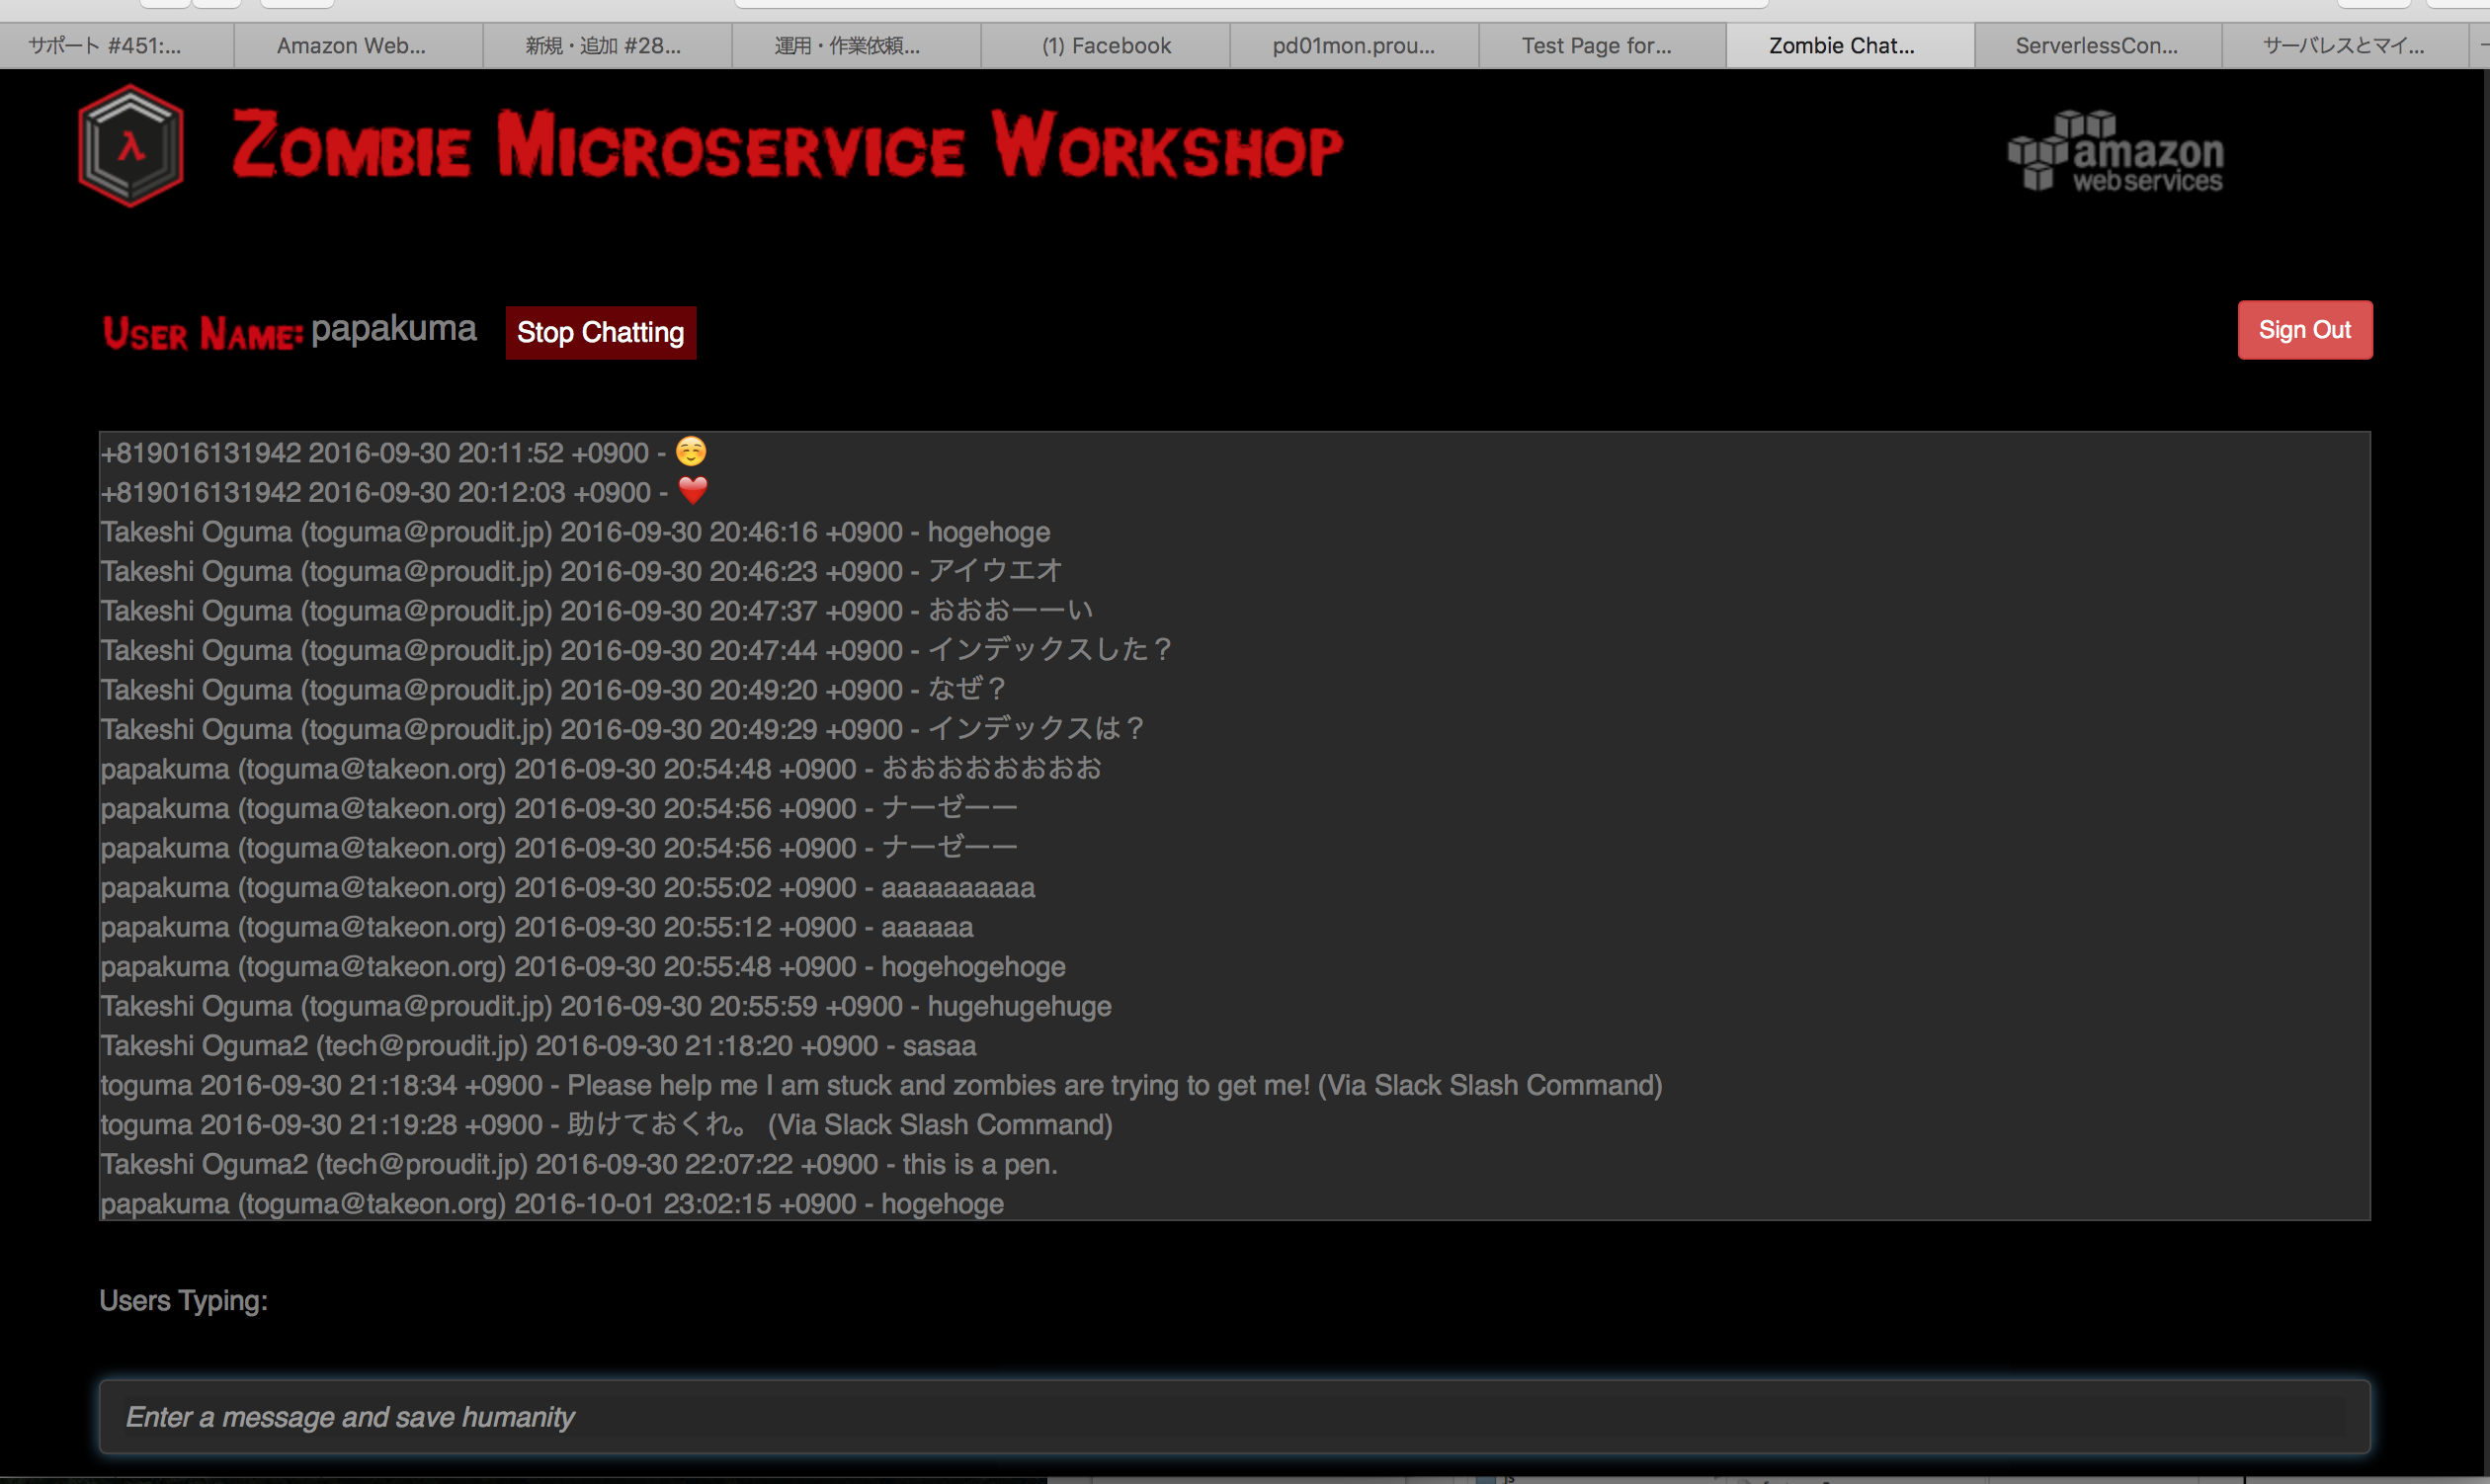The image size is (2490, 1484).
Task: Click the papakuma user name label
Action: 393,329
